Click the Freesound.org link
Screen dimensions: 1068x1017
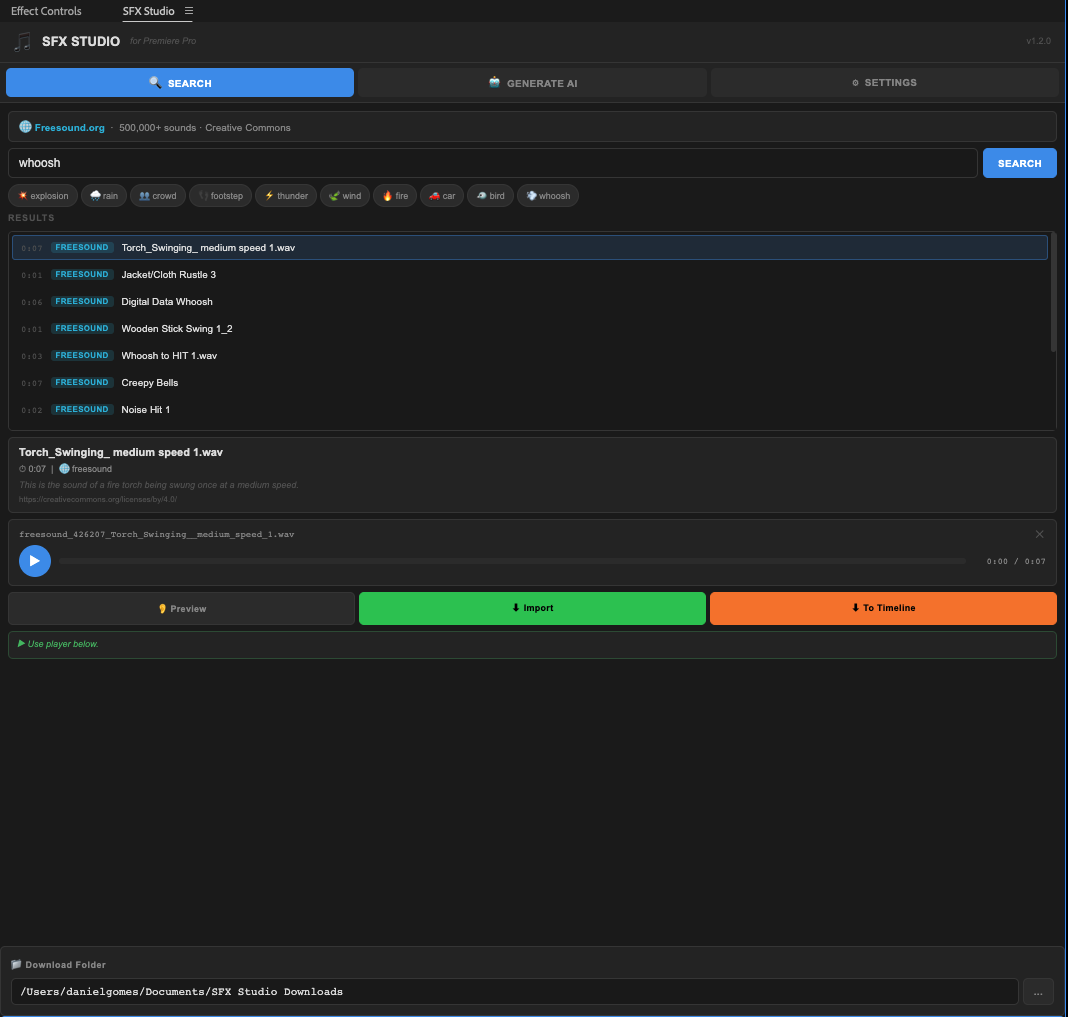click(x=69, y=127)
